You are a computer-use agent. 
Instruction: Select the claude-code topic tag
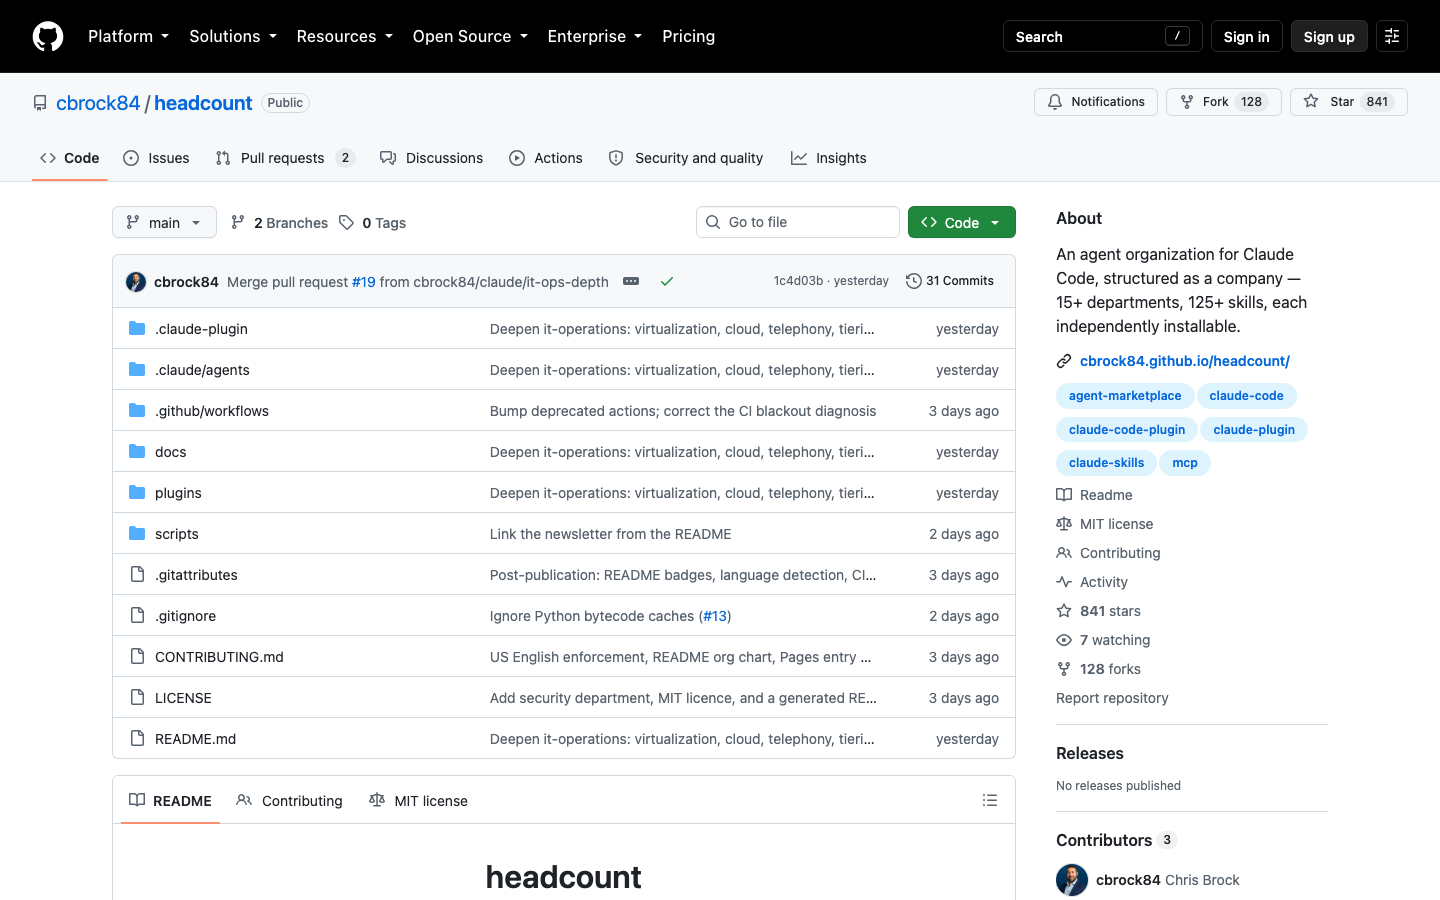pyautogui.click(x=1246, y=396)
